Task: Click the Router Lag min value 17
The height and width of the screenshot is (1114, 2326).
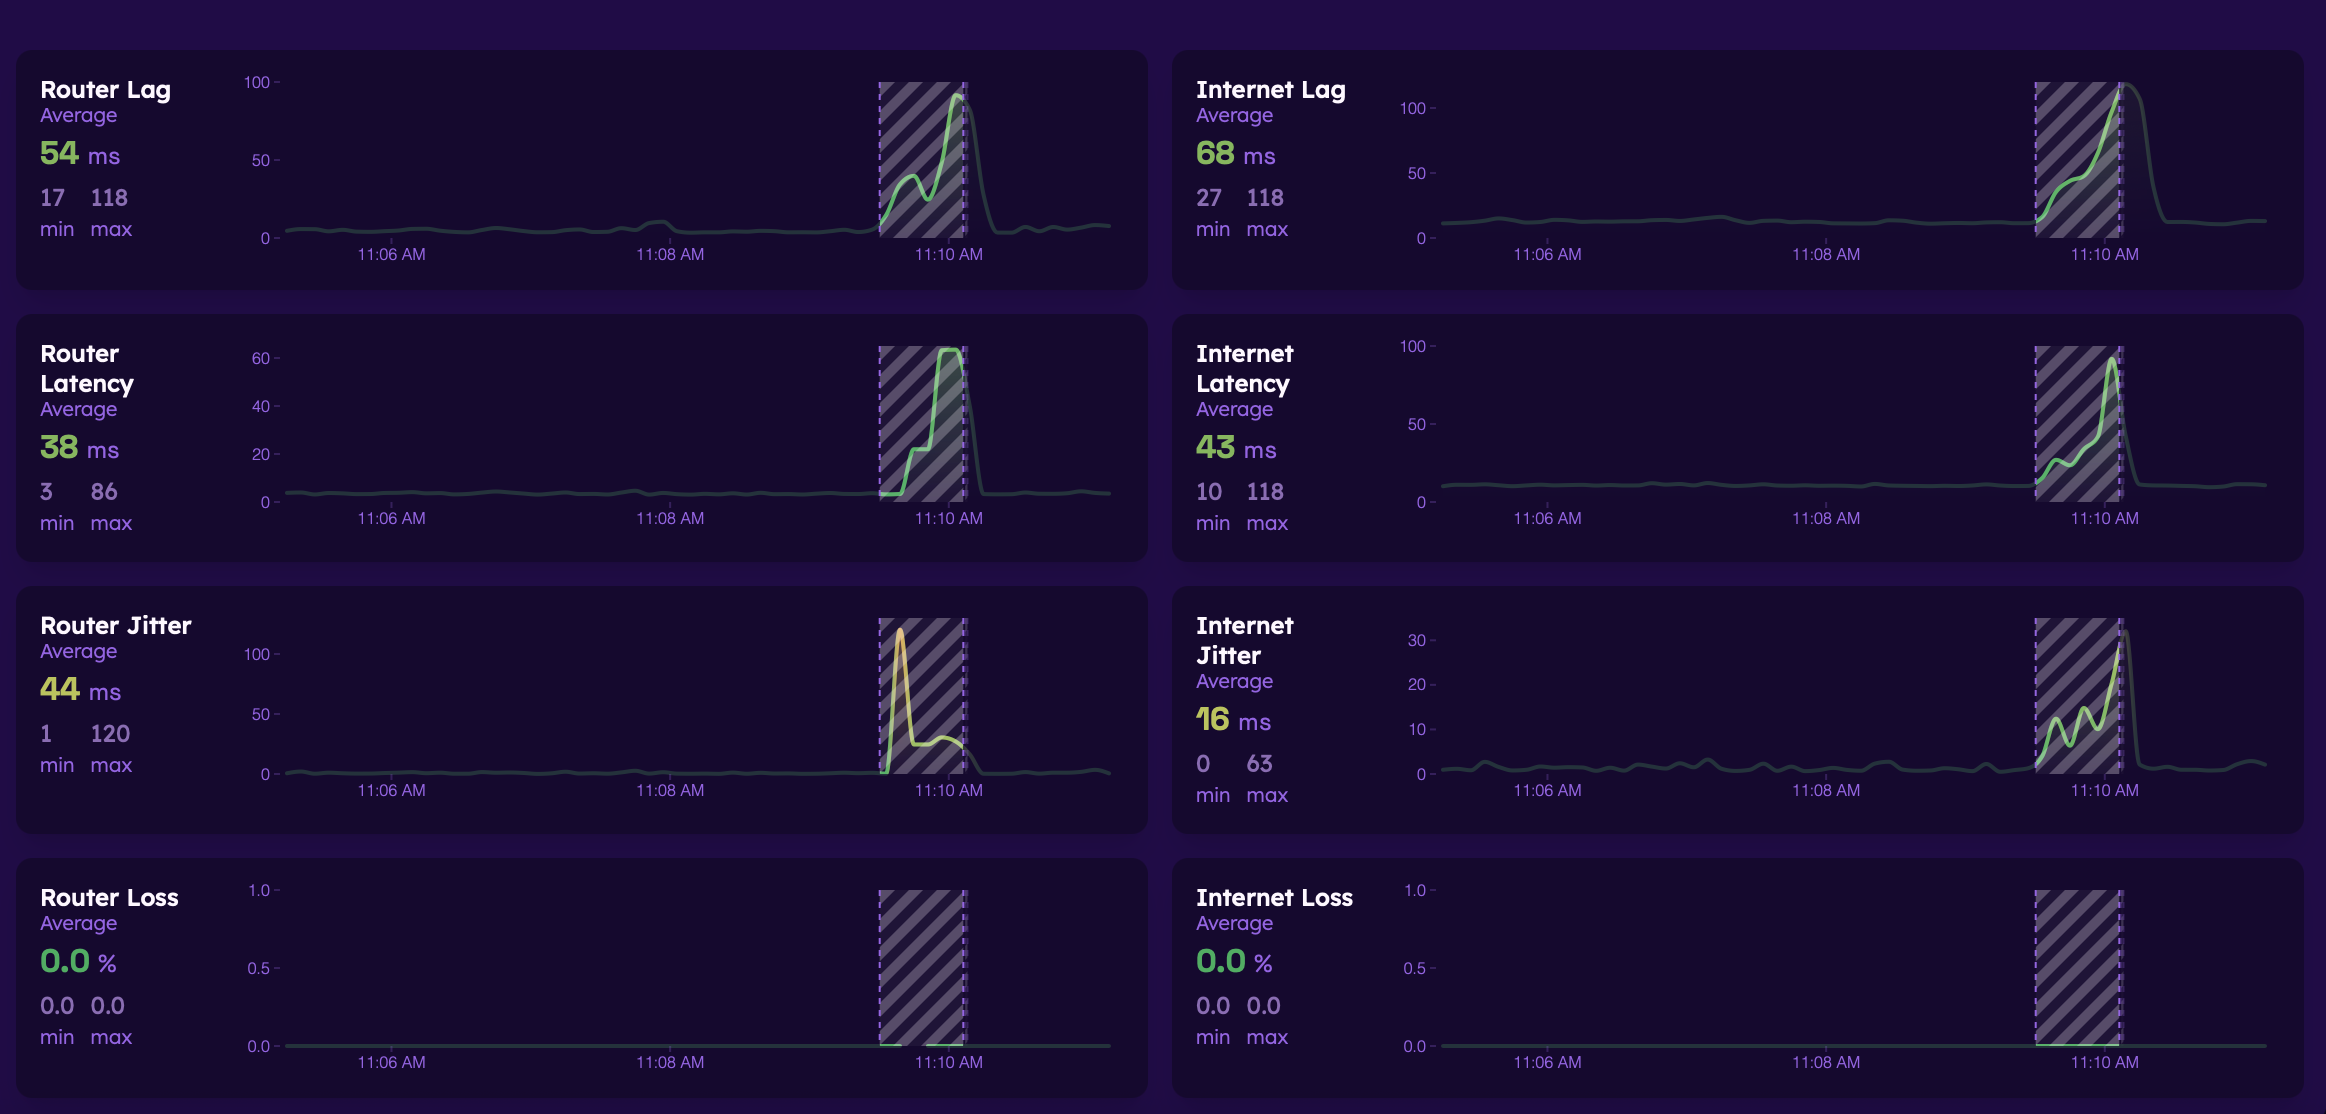Action: pyautogui.click(x=52, y=198)
